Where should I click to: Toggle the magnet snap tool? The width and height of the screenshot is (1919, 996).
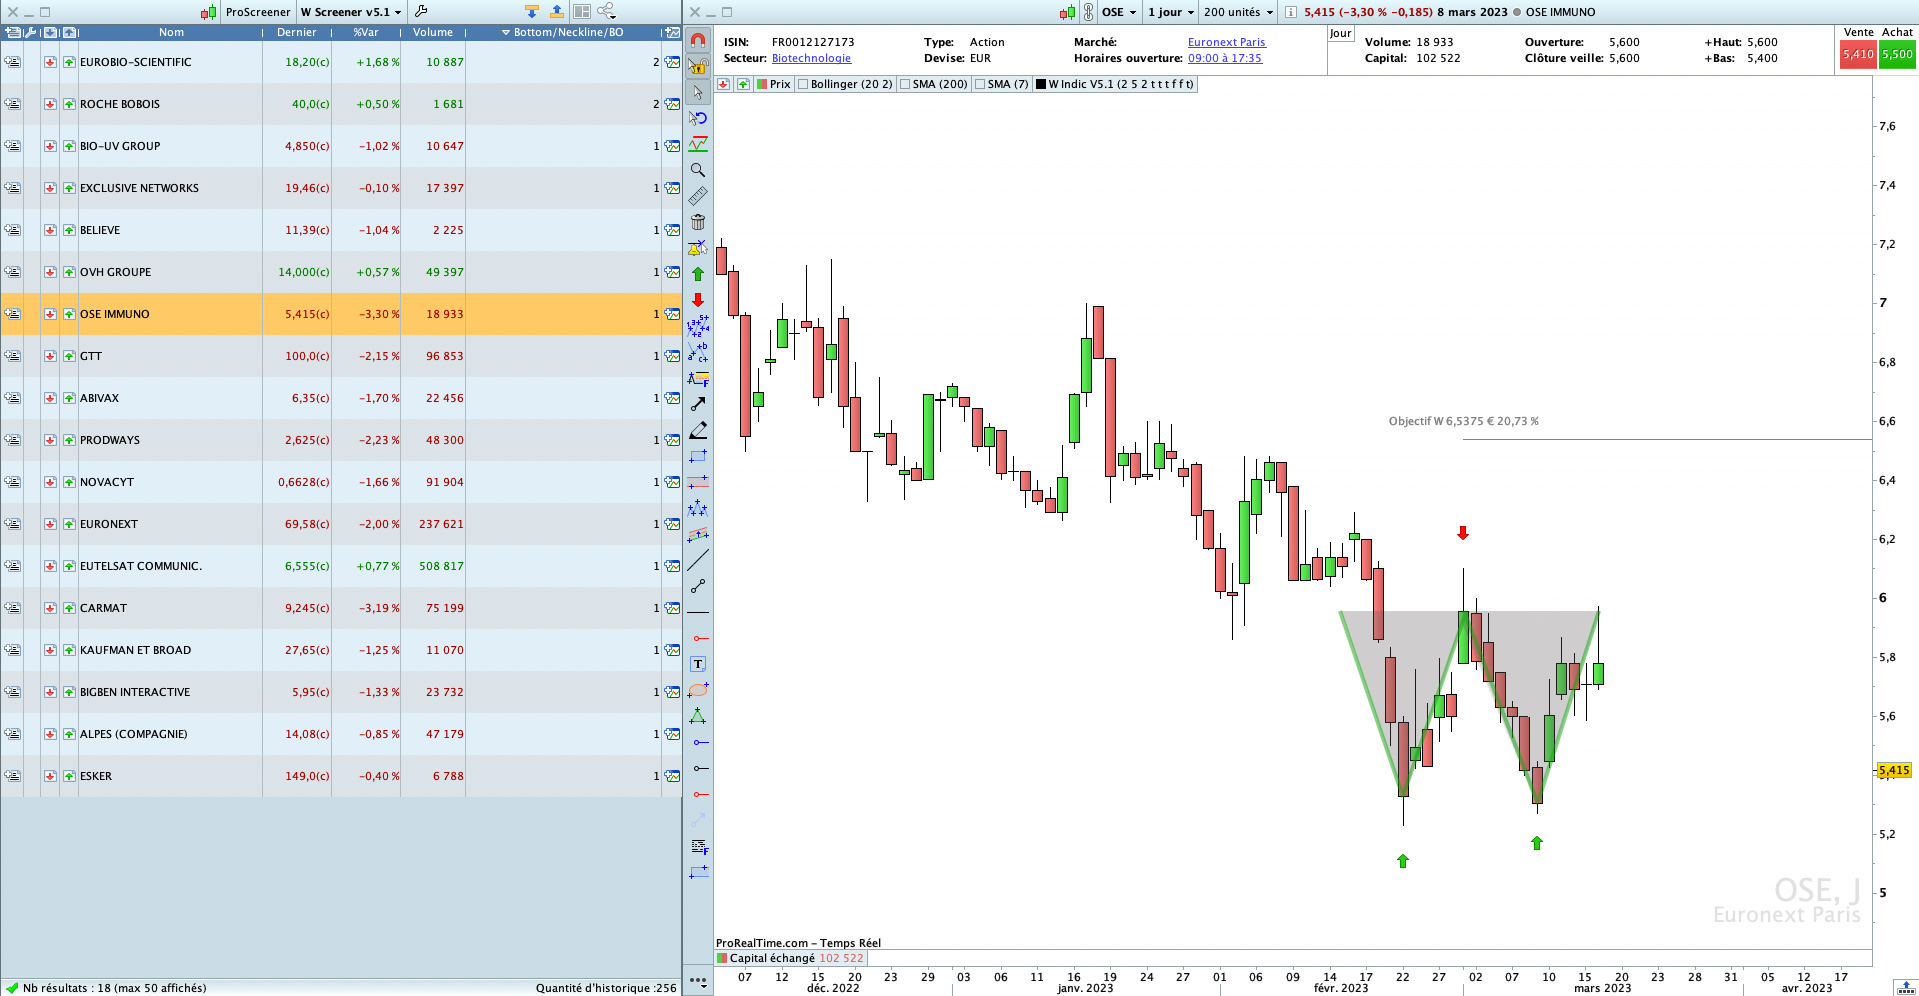[x=698, y=40]
